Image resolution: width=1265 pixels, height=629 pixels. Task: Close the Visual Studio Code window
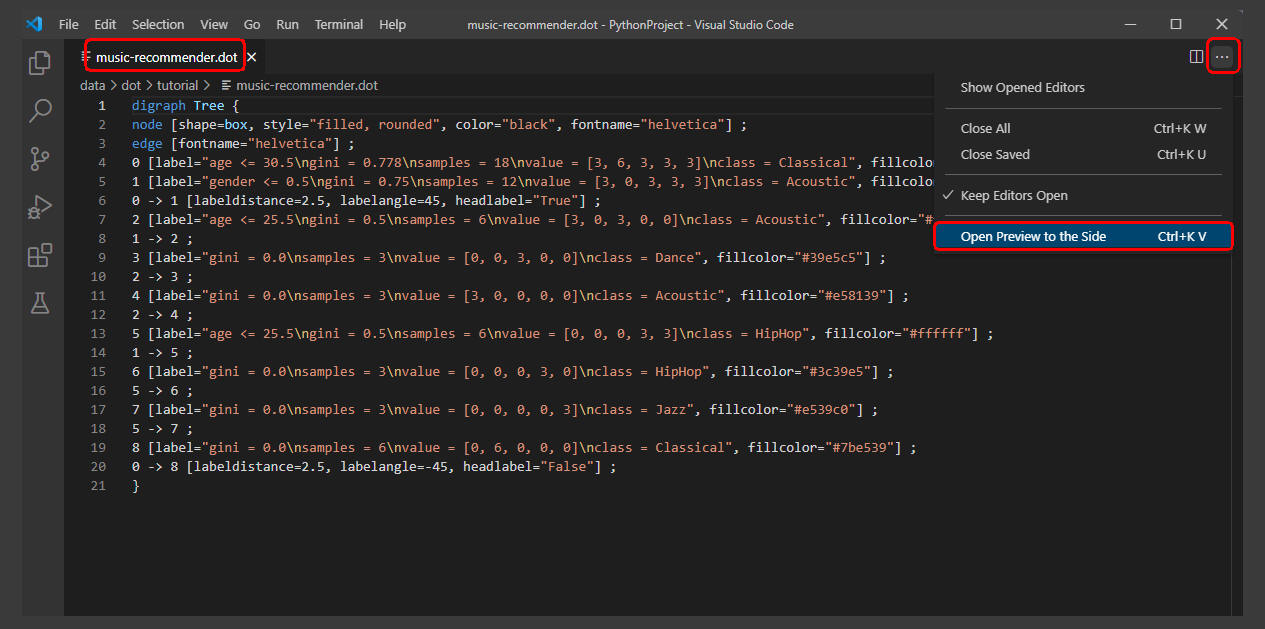(1222, 24)
